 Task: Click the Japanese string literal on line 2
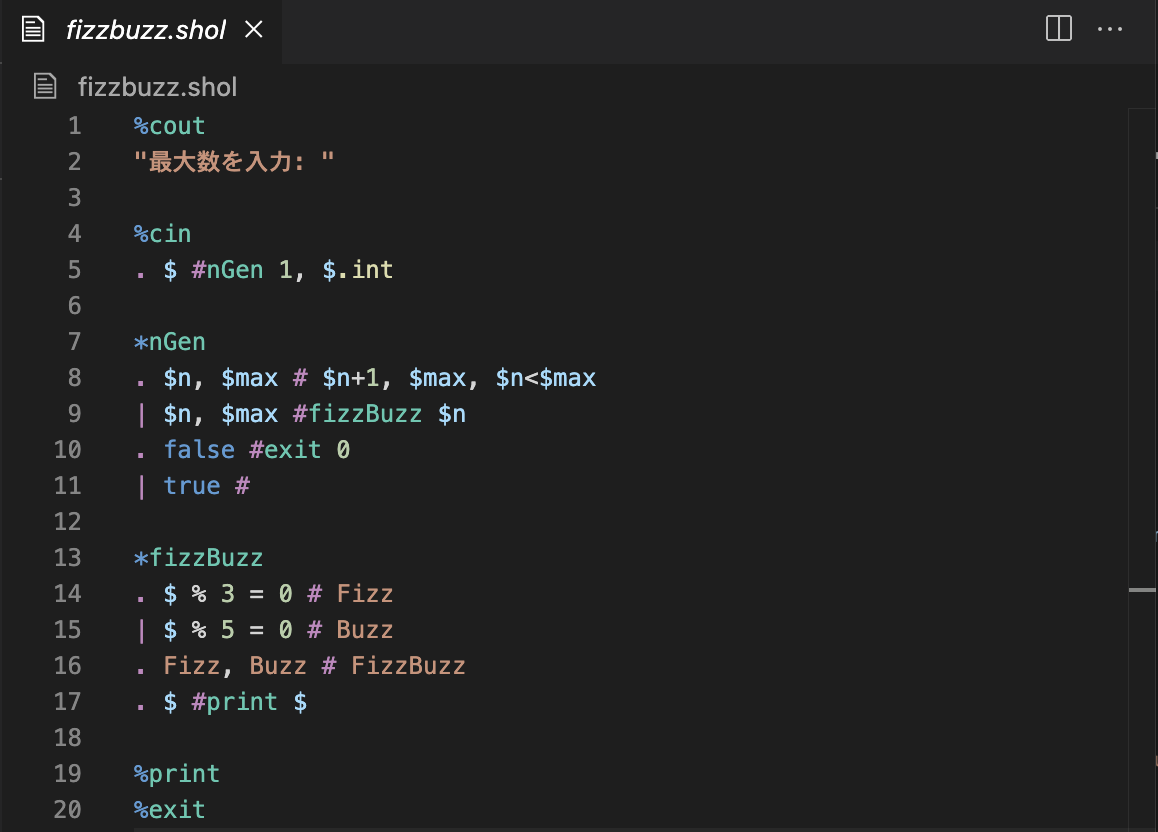(x=234, y=161)
